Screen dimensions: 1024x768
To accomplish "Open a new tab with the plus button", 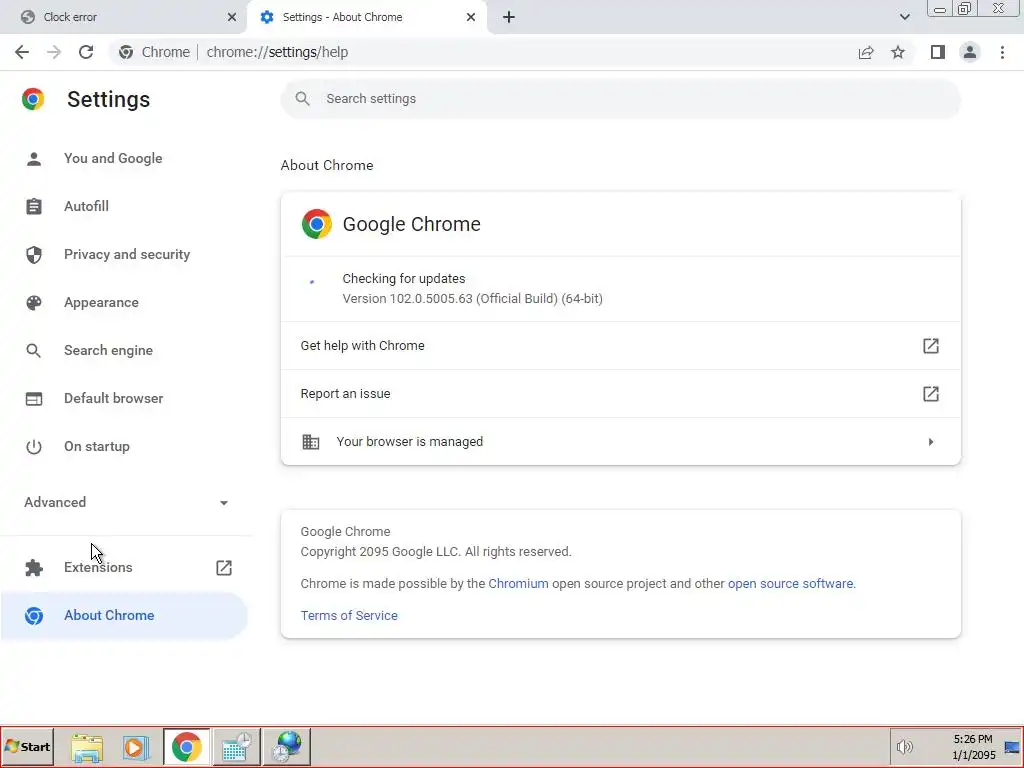I will click(x=509, y=17).
